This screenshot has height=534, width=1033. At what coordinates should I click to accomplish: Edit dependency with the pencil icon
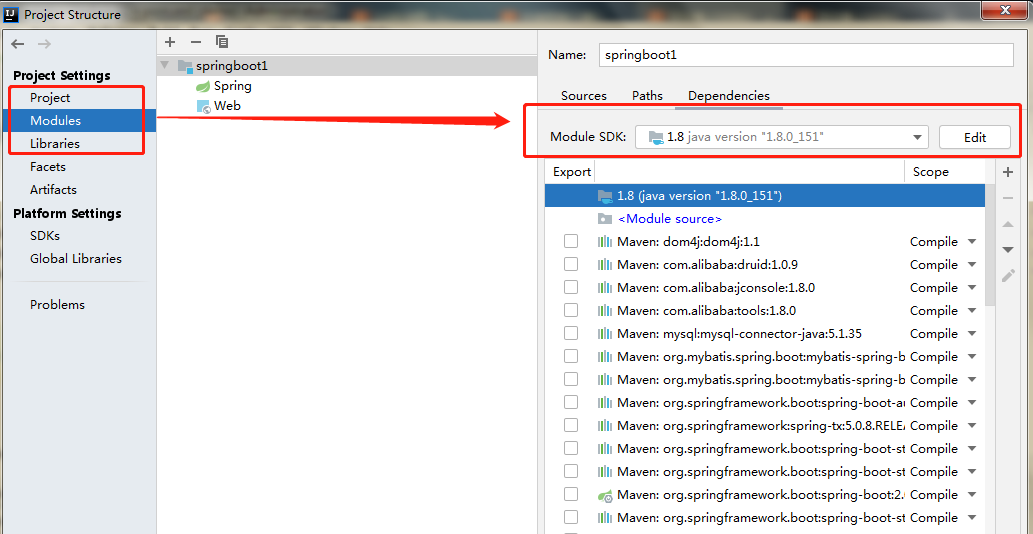(1008, 275)
